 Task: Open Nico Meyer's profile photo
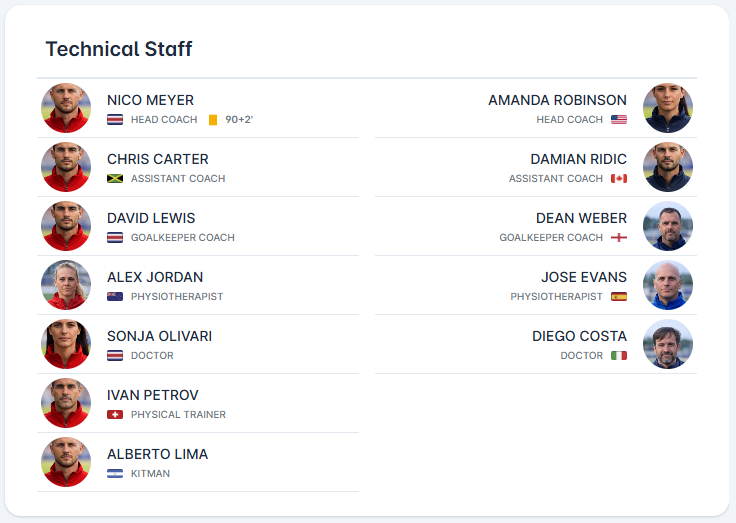tap(66, 108)
